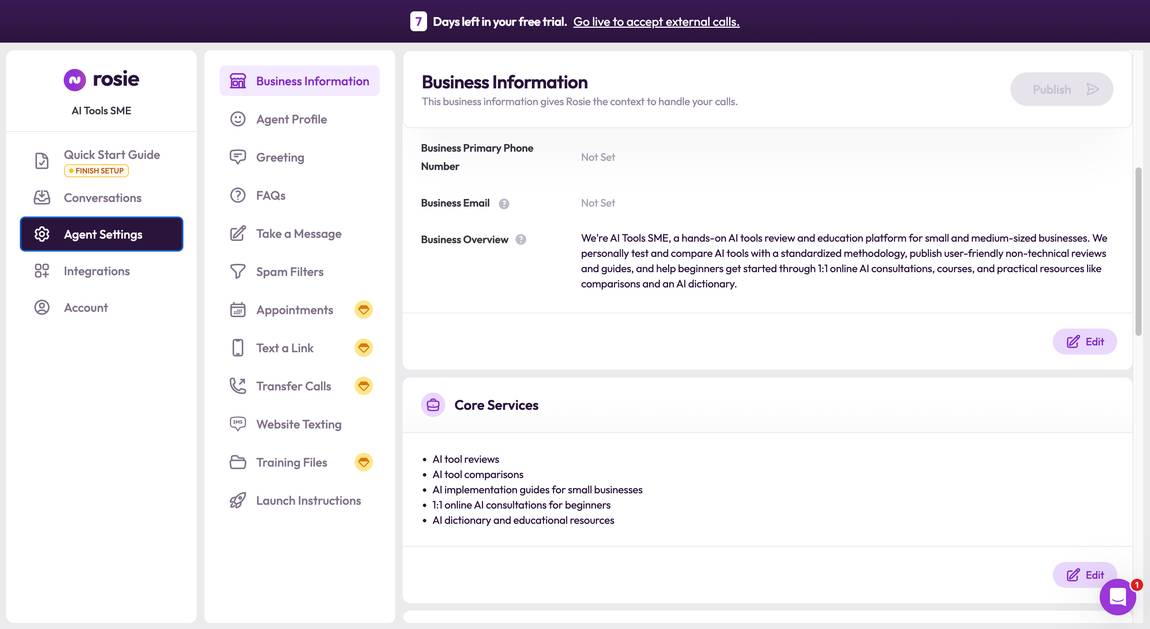Open Launch Instructions settings

pyautogui.click(x=299, y=500)
